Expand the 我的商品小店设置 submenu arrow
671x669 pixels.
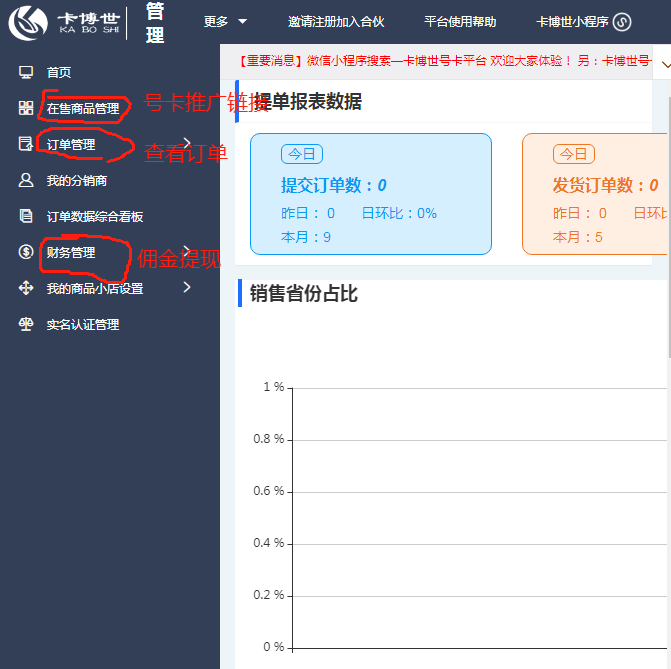[x=187, y=287]
